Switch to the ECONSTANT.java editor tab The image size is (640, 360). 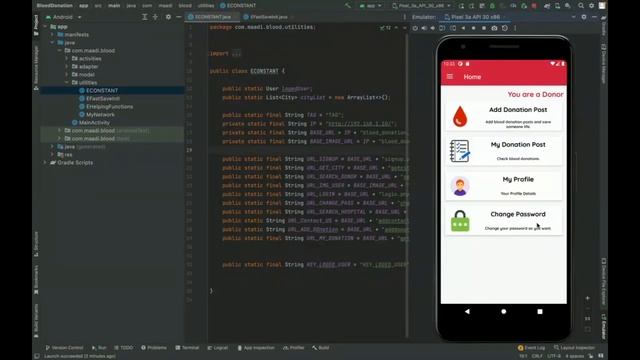coord(213,17)
